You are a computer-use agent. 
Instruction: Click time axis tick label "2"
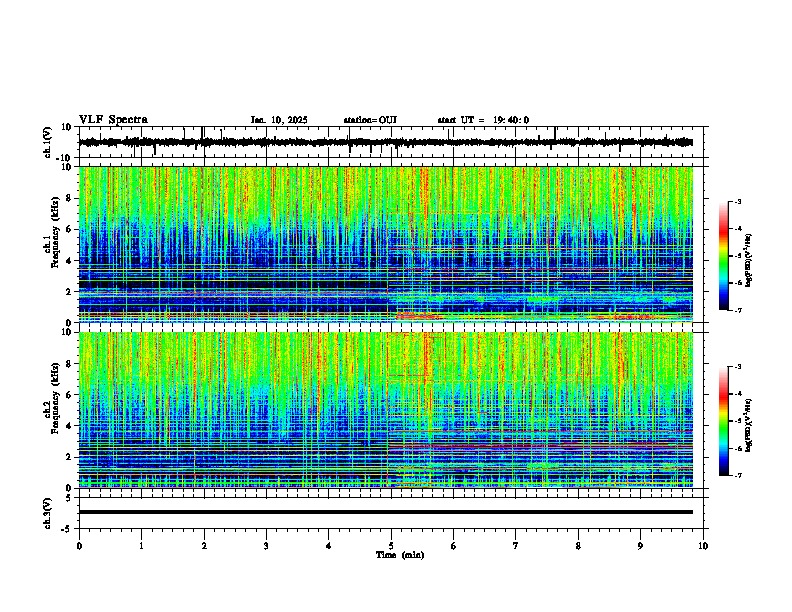(x=204, y=546)
